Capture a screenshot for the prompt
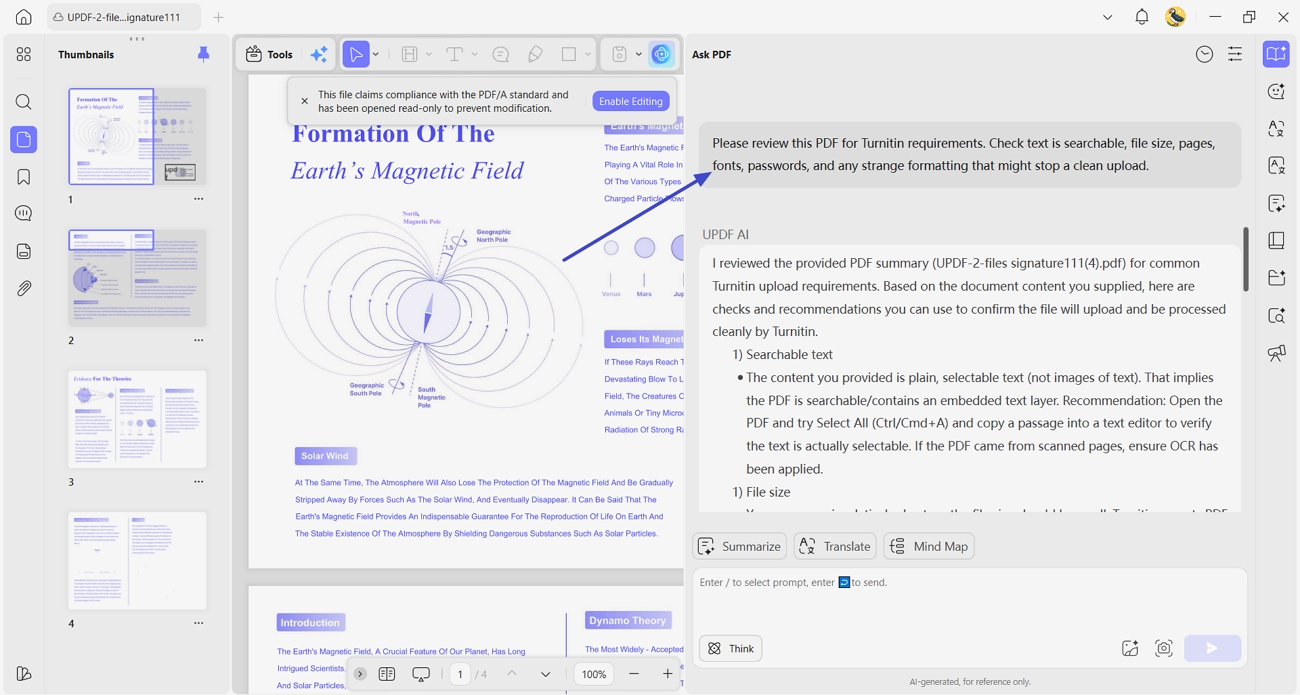1300x695 pixels. [x=1163, y=648]
